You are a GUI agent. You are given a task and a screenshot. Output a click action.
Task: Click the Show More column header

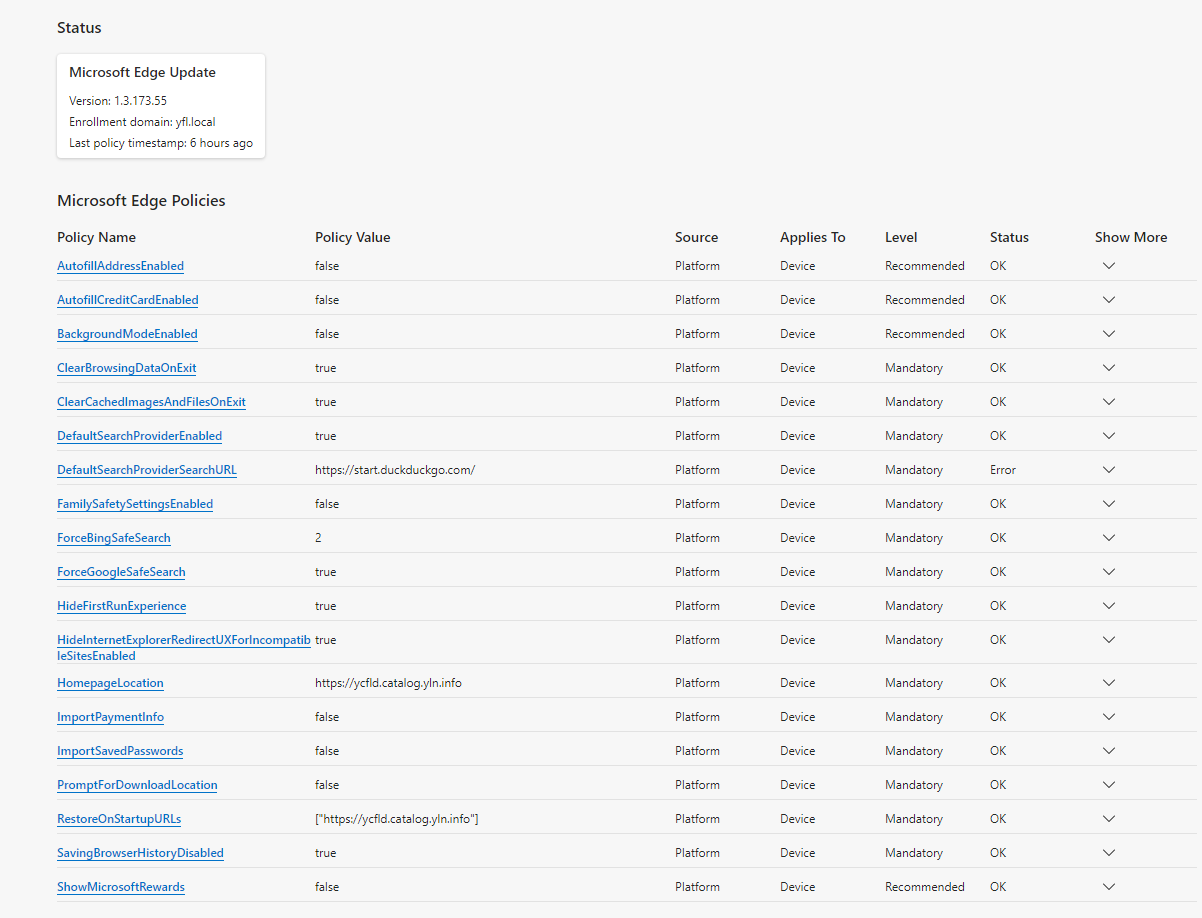(1131, 237)
